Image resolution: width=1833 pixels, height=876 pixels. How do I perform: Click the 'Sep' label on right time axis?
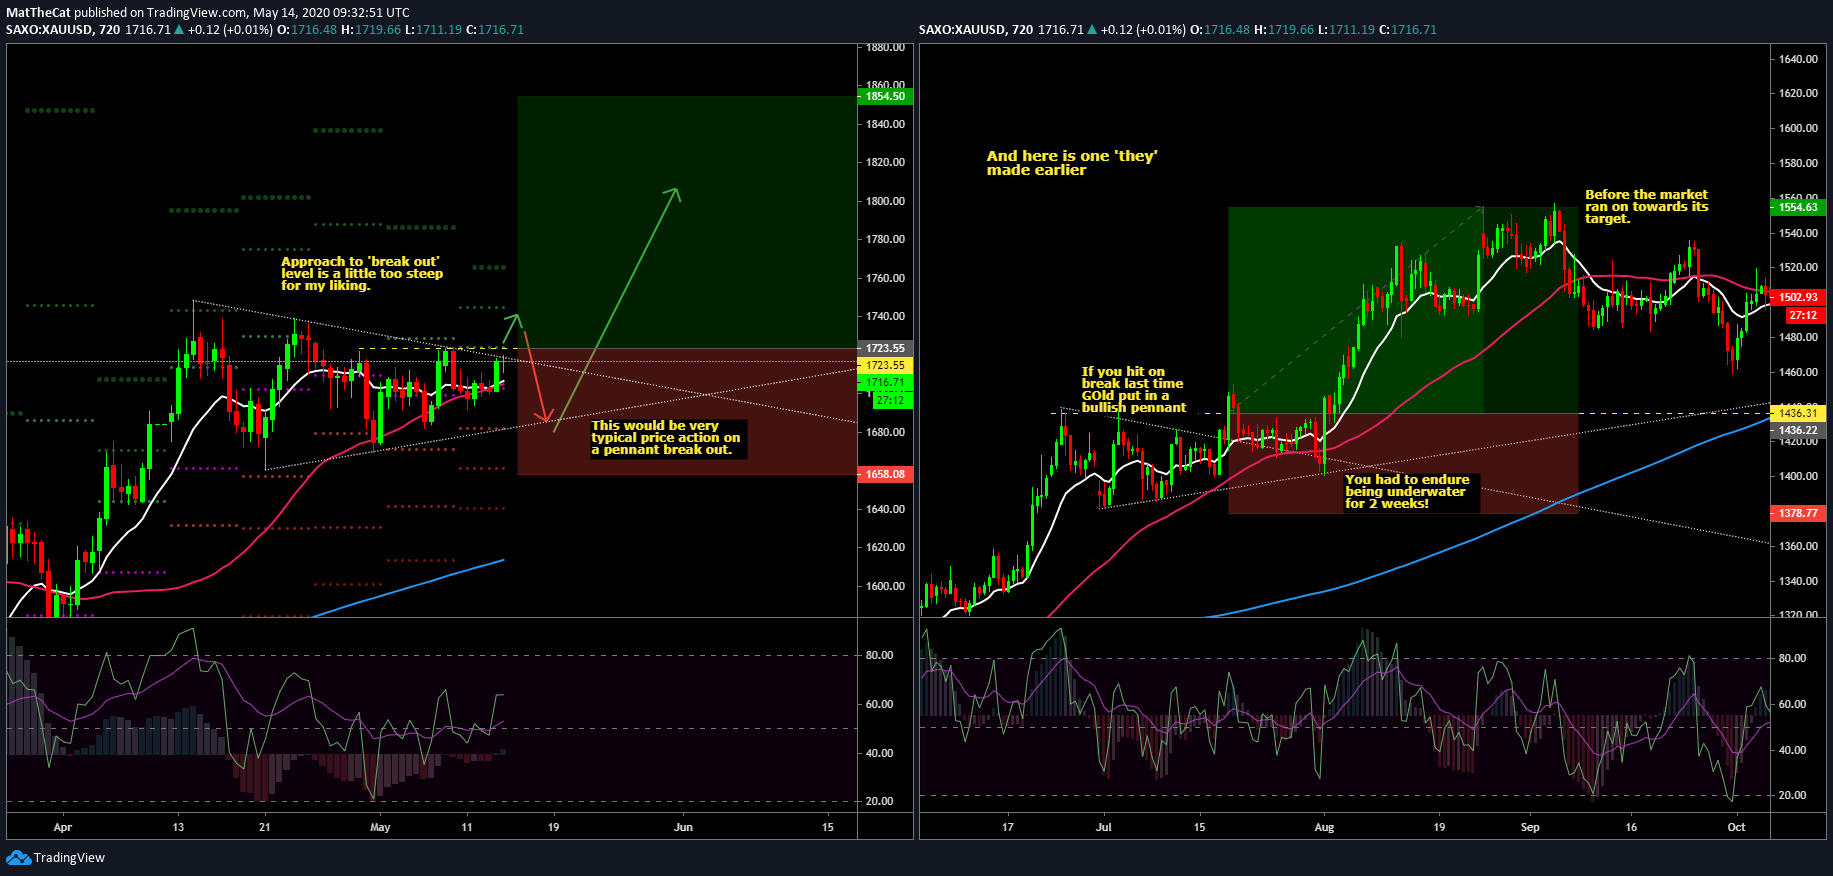[1530, 827]
